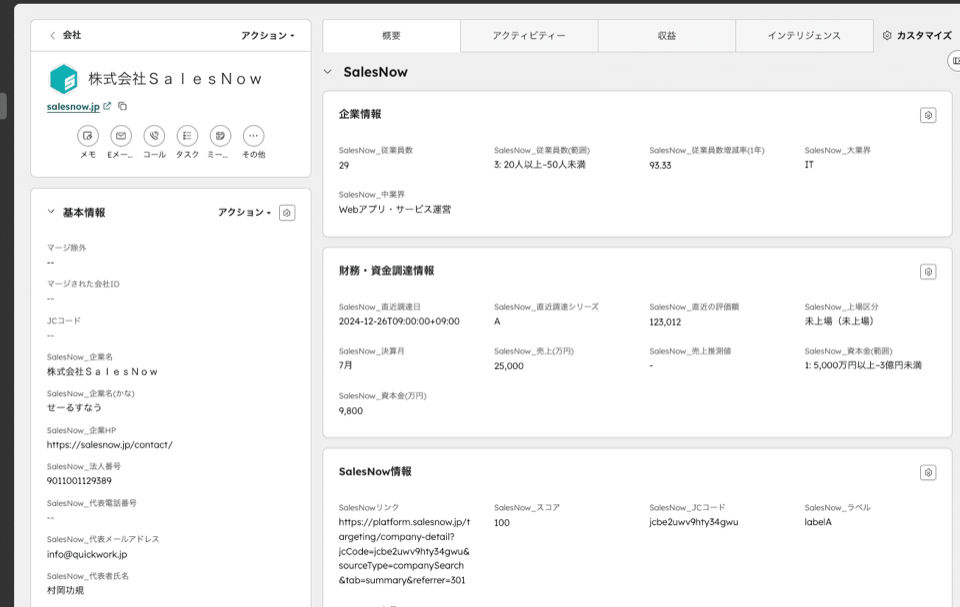This screenshot has height=607, width=960.
Task: Click the SalesNow情報 card heading
Action: 375,472
